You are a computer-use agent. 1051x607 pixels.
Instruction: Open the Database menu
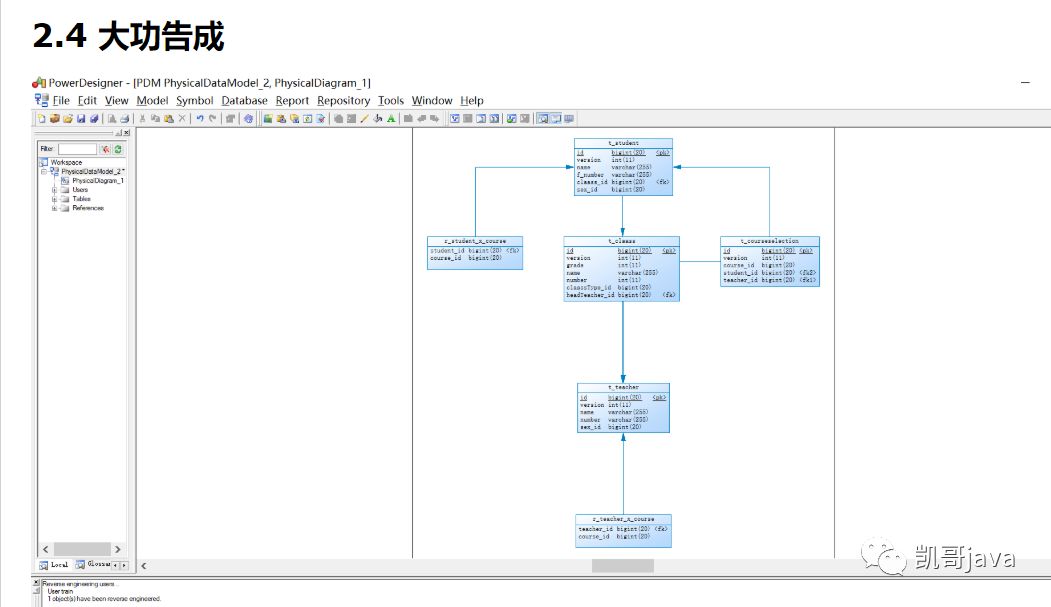244,100
